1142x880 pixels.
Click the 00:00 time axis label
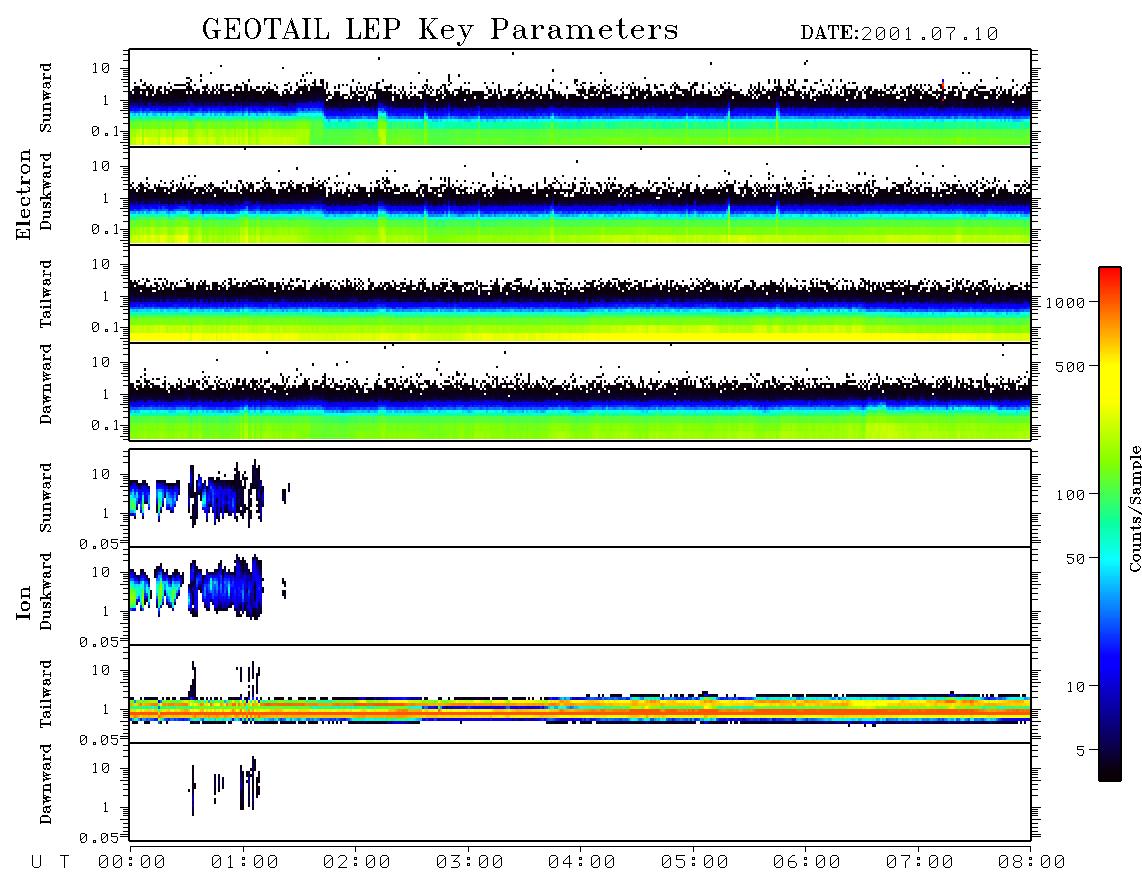click(131, 863)
